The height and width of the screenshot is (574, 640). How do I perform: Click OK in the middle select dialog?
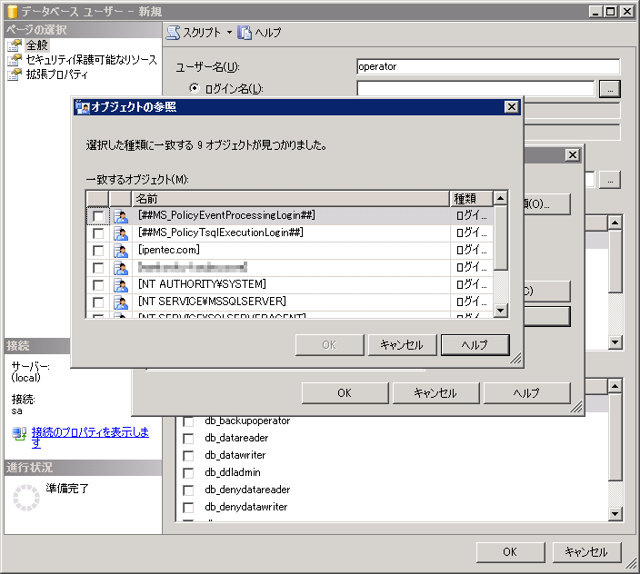(345, 393)
